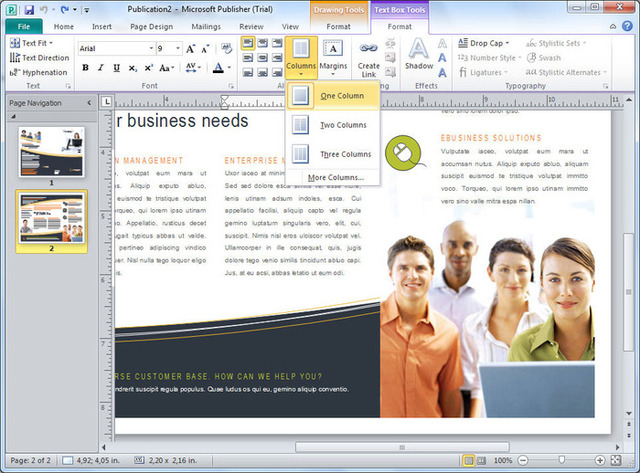640x473 pixels.
Task: Toggle two-page spread view in status bar
Action: tap(482, 461)
